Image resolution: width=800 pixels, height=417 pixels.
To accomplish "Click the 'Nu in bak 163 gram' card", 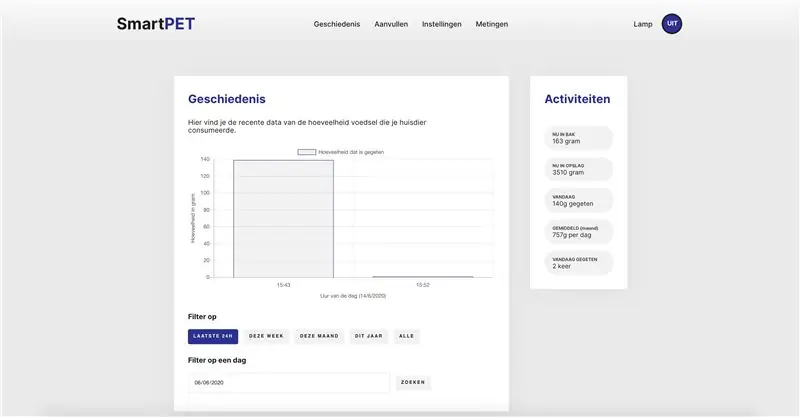I will [x=579, y=138].
